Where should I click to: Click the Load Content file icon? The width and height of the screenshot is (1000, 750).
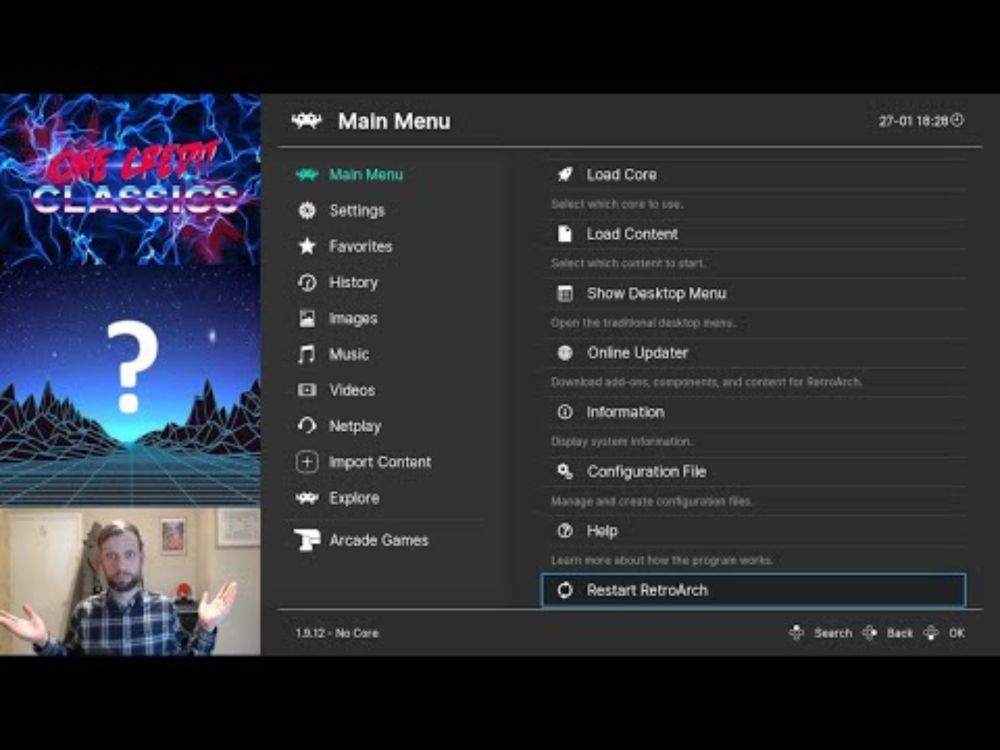[x=565, y=233]
